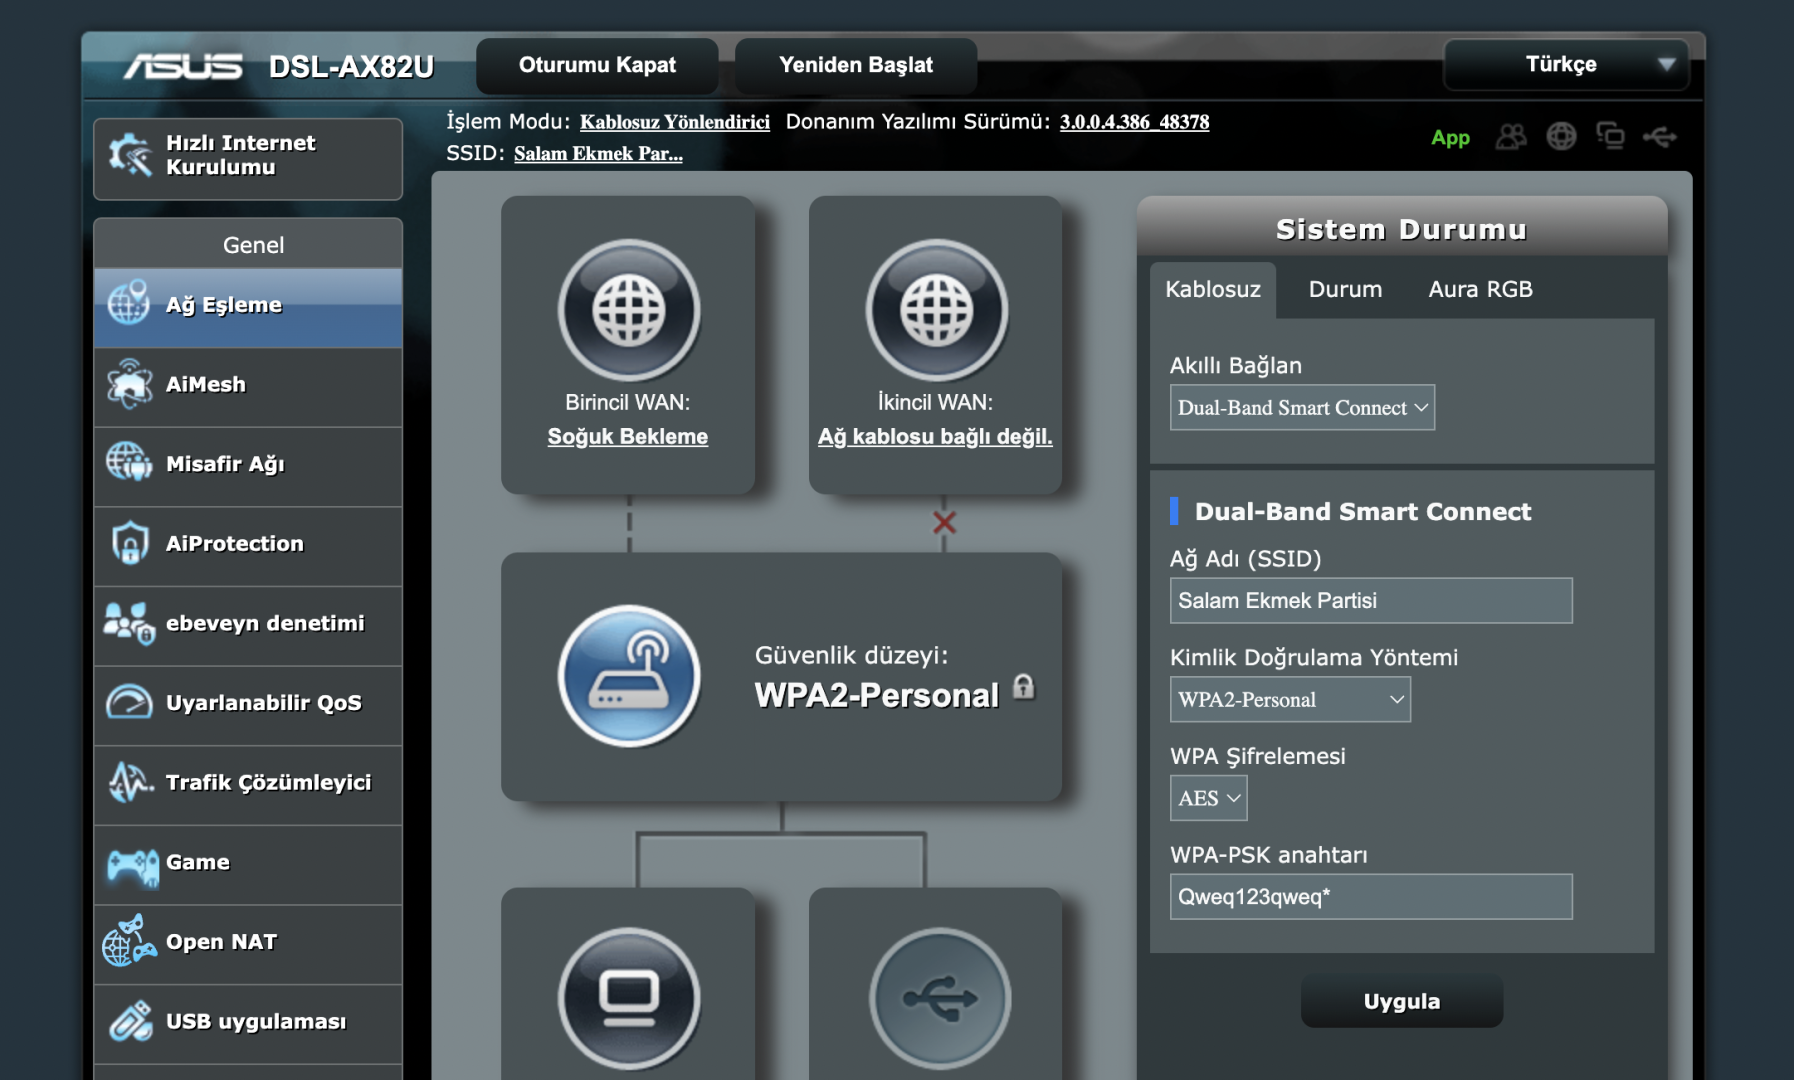The width and height of the screenshot is (1794, 1080).
Task: Click the ebeveyn denetimi family icon
Action: (129, 623)
